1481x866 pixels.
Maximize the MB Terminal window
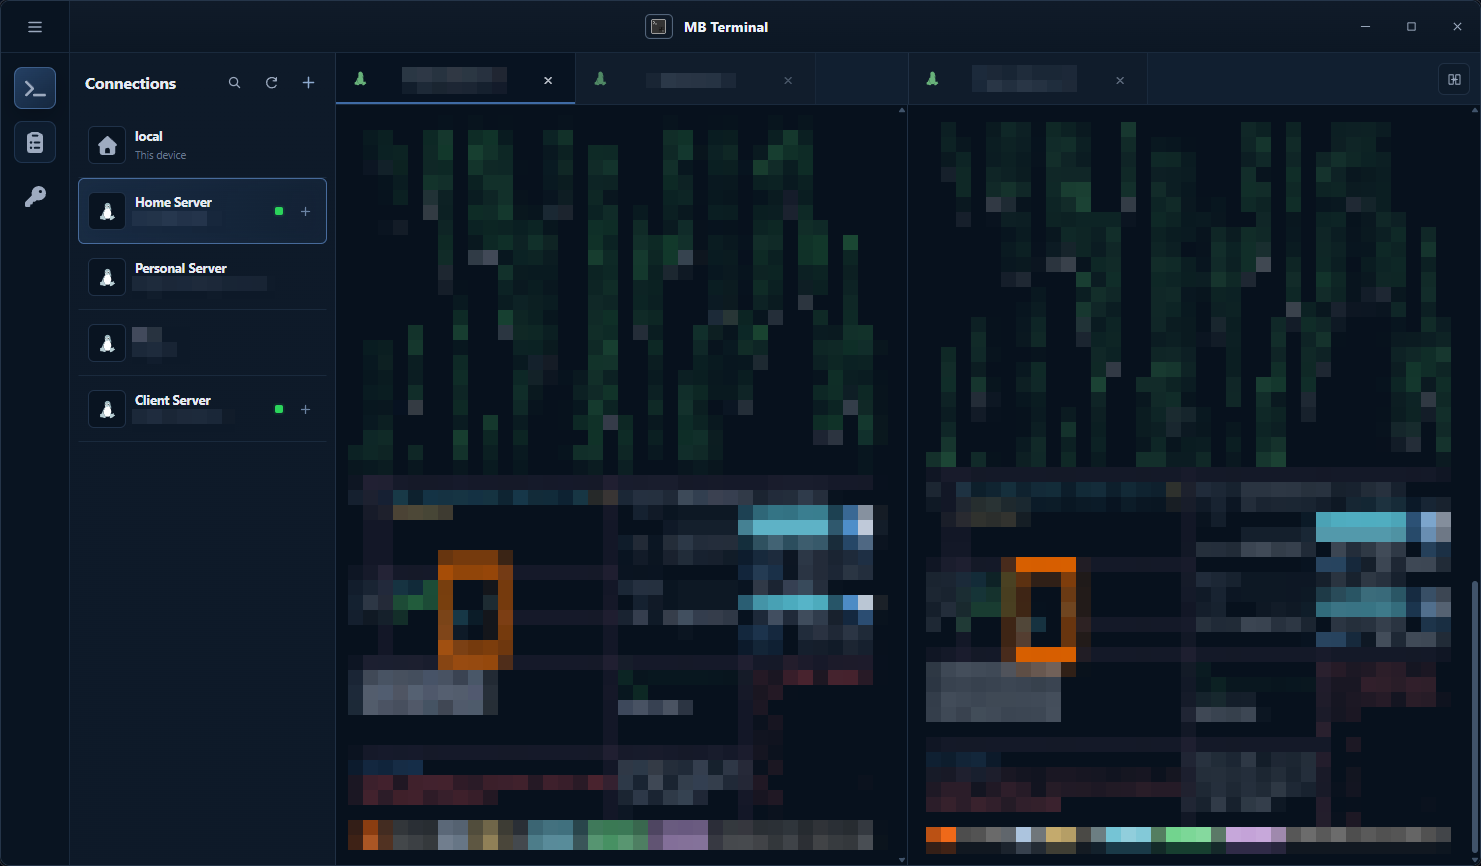click(1411, 27)
